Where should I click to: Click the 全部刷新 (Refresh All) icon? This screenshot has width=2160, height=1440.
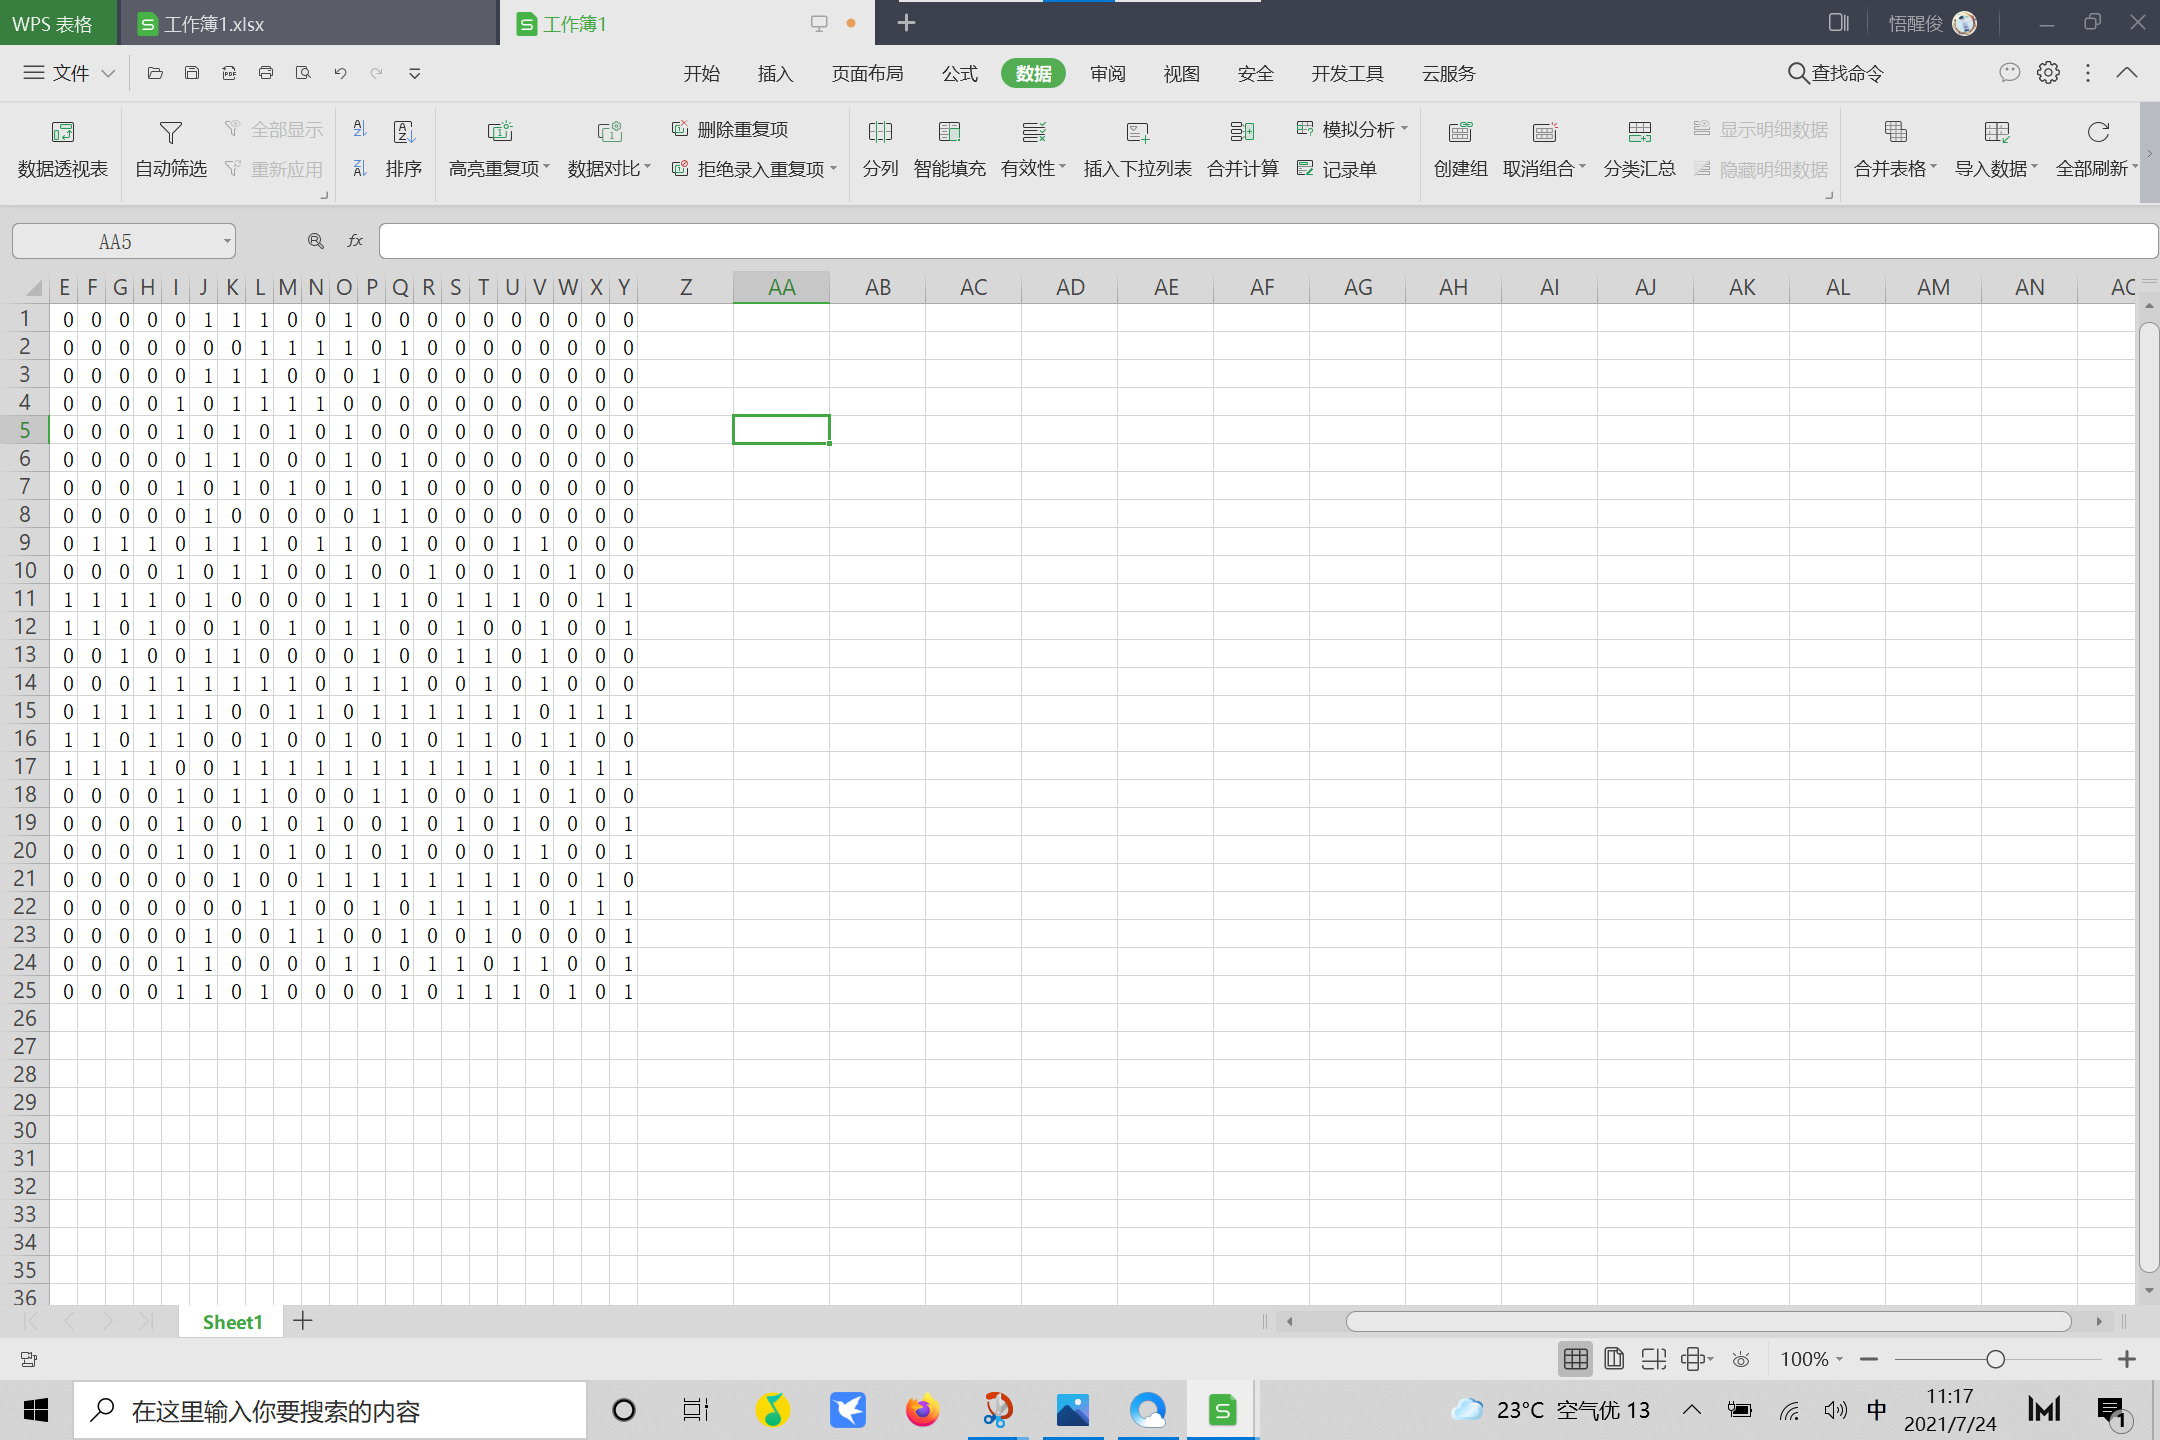(2096, 148)
